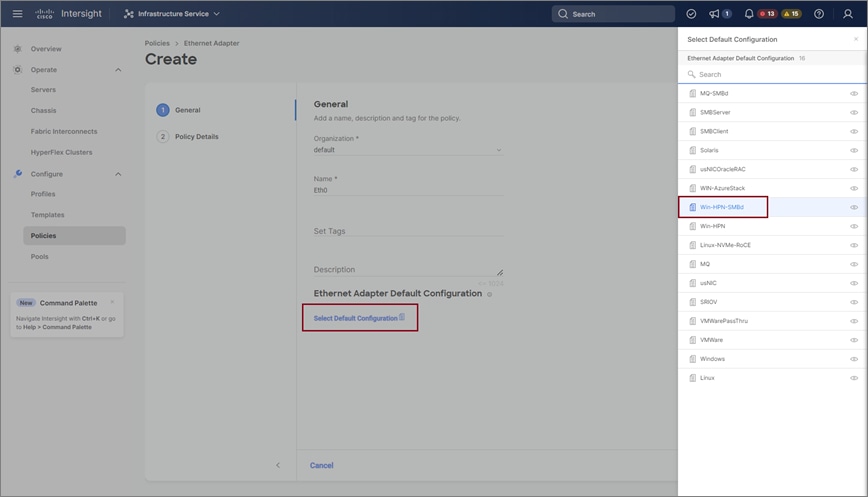Click the Linux document icon
868x497 pixels.
coord(692,378)
